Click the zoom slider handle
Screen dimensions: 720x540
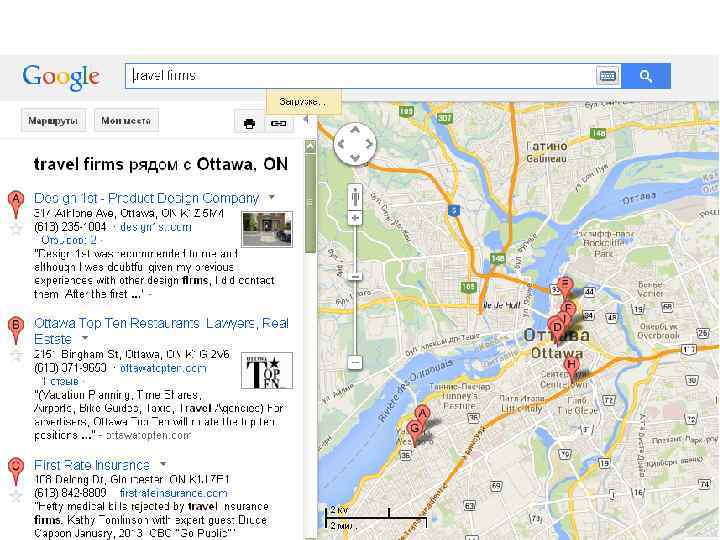[x=355, y=276]
